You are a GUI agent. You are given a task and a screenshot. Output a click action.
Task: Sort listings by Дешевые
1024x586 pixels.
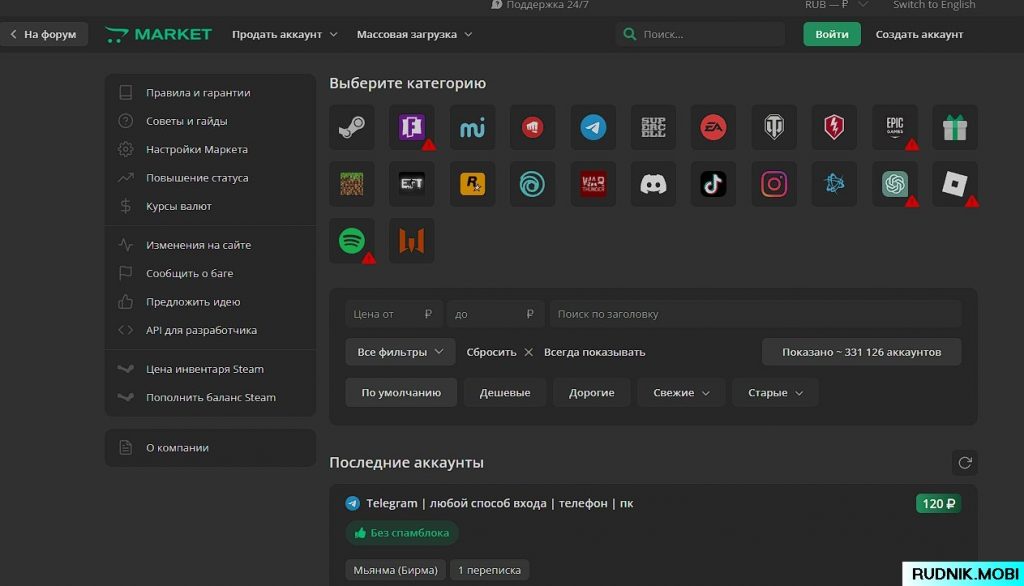(x=505, y=393)
